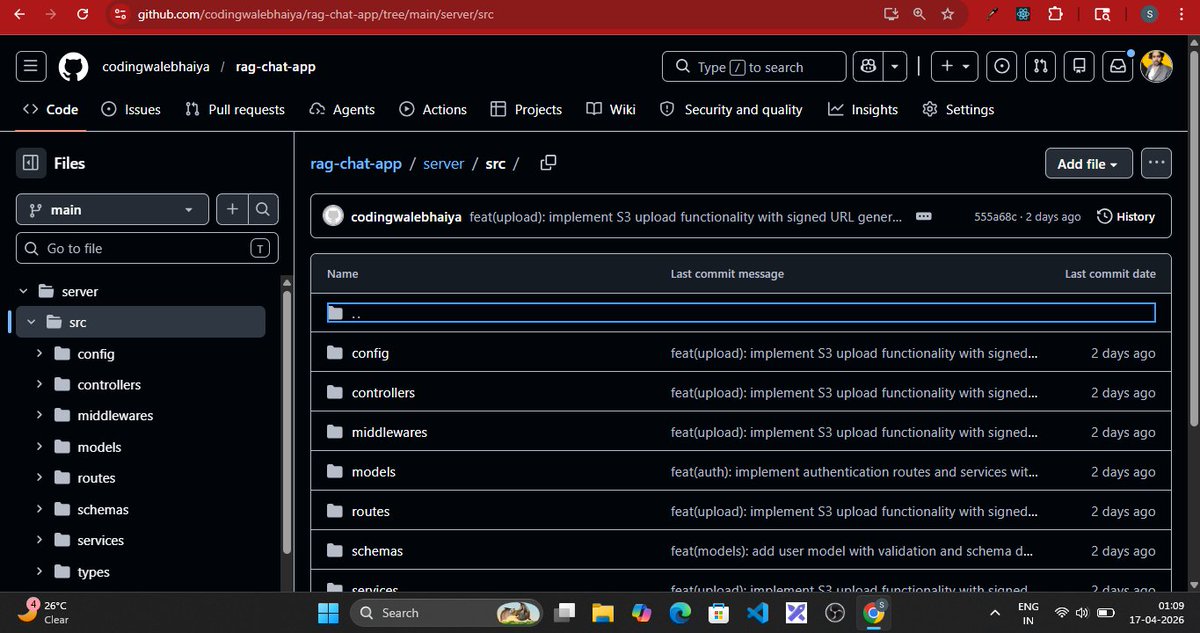Open the three-dot more options button
The height and width of the screenshot is (633, 1200).
point(1156,163)
